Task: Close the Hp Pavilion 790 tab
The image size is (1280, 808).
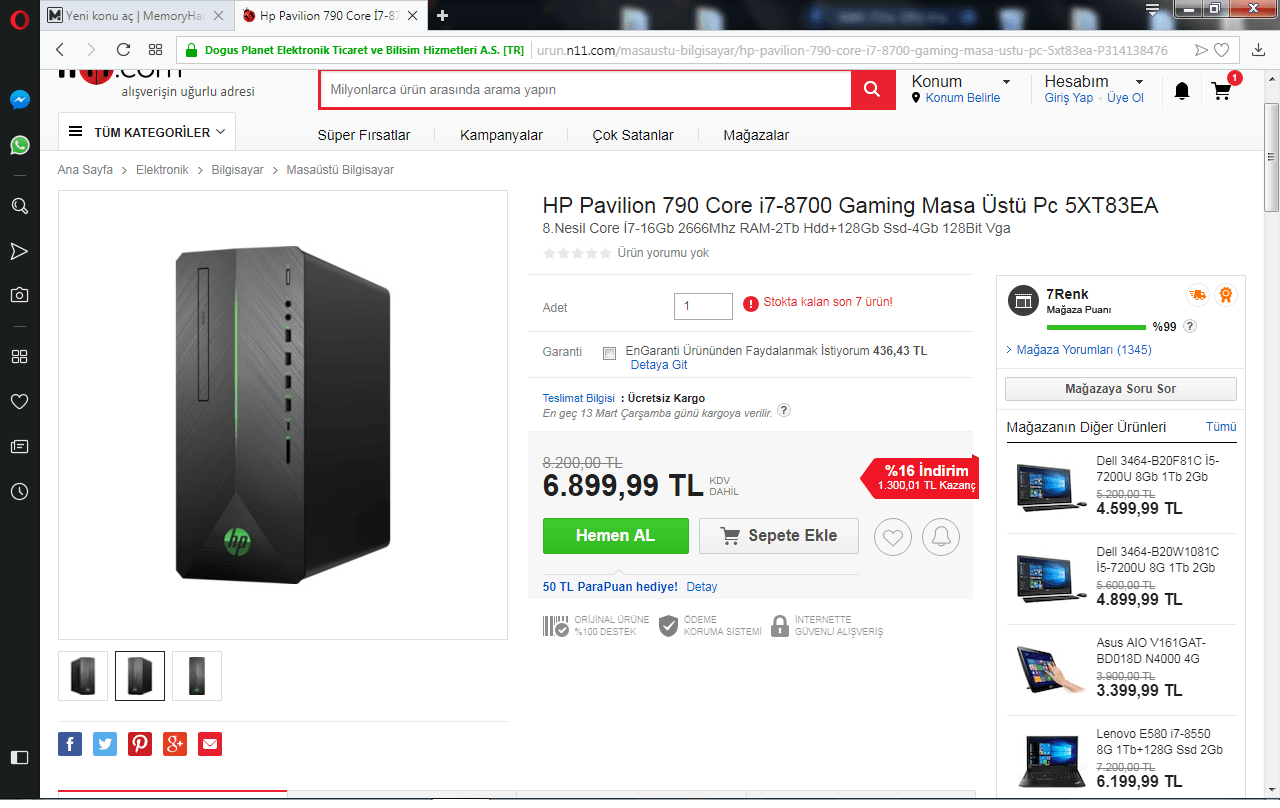Action: tap(413, 16)
